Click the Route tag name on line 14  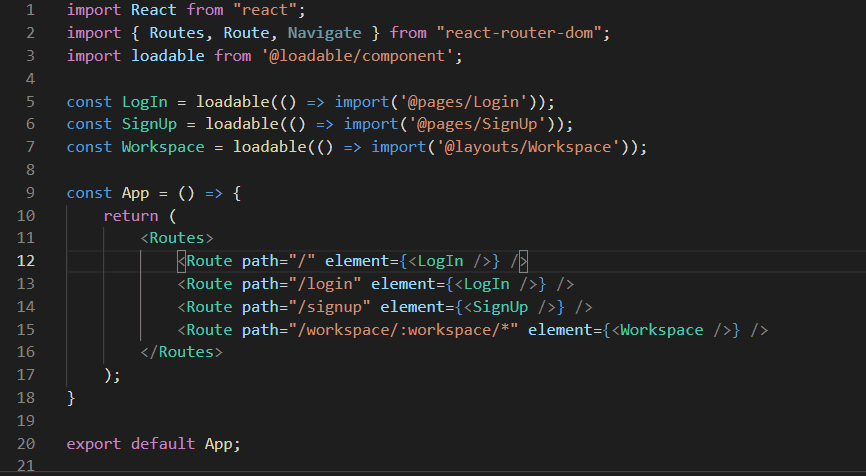click(x=209, y=307)
